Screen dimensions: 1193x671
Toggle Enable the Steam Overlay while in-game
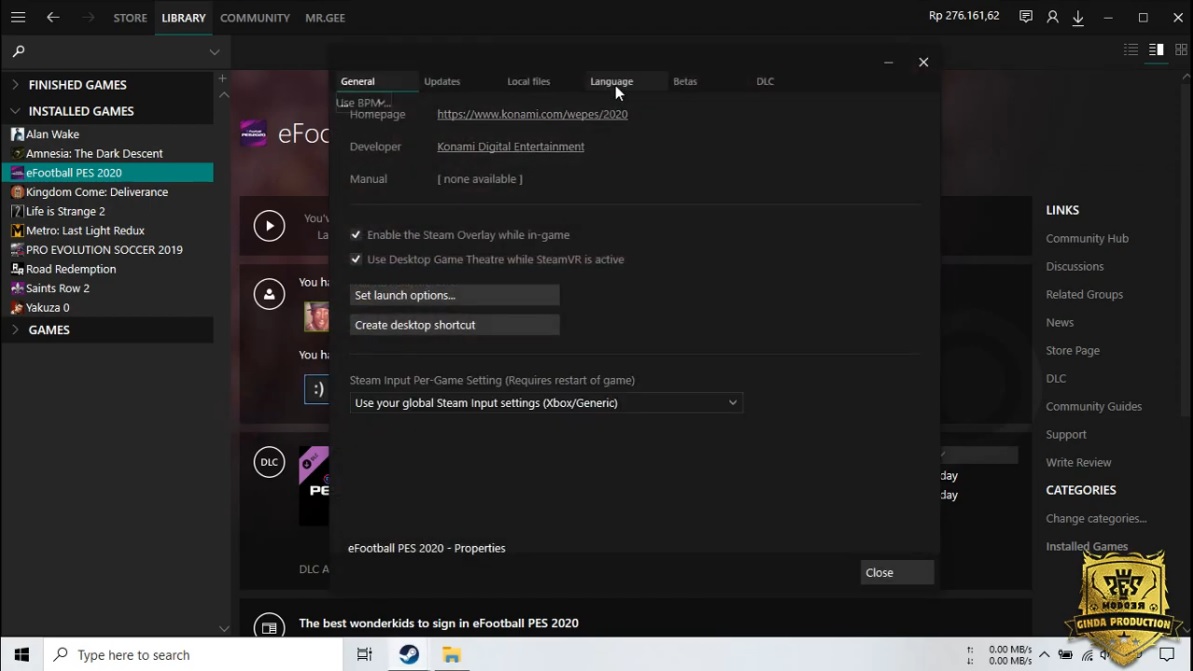pyautogui.click(x=355, y=234)
